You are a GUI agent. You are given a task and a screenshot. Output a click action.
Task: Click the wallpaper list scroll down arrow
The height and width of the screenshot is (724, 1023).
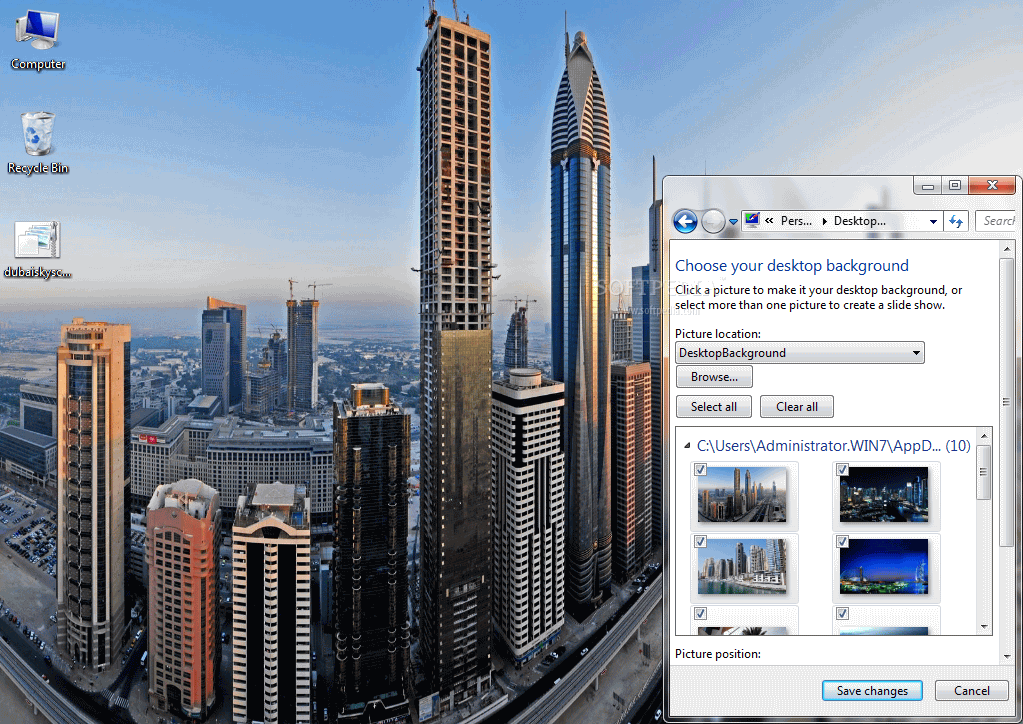coord(985,627)
